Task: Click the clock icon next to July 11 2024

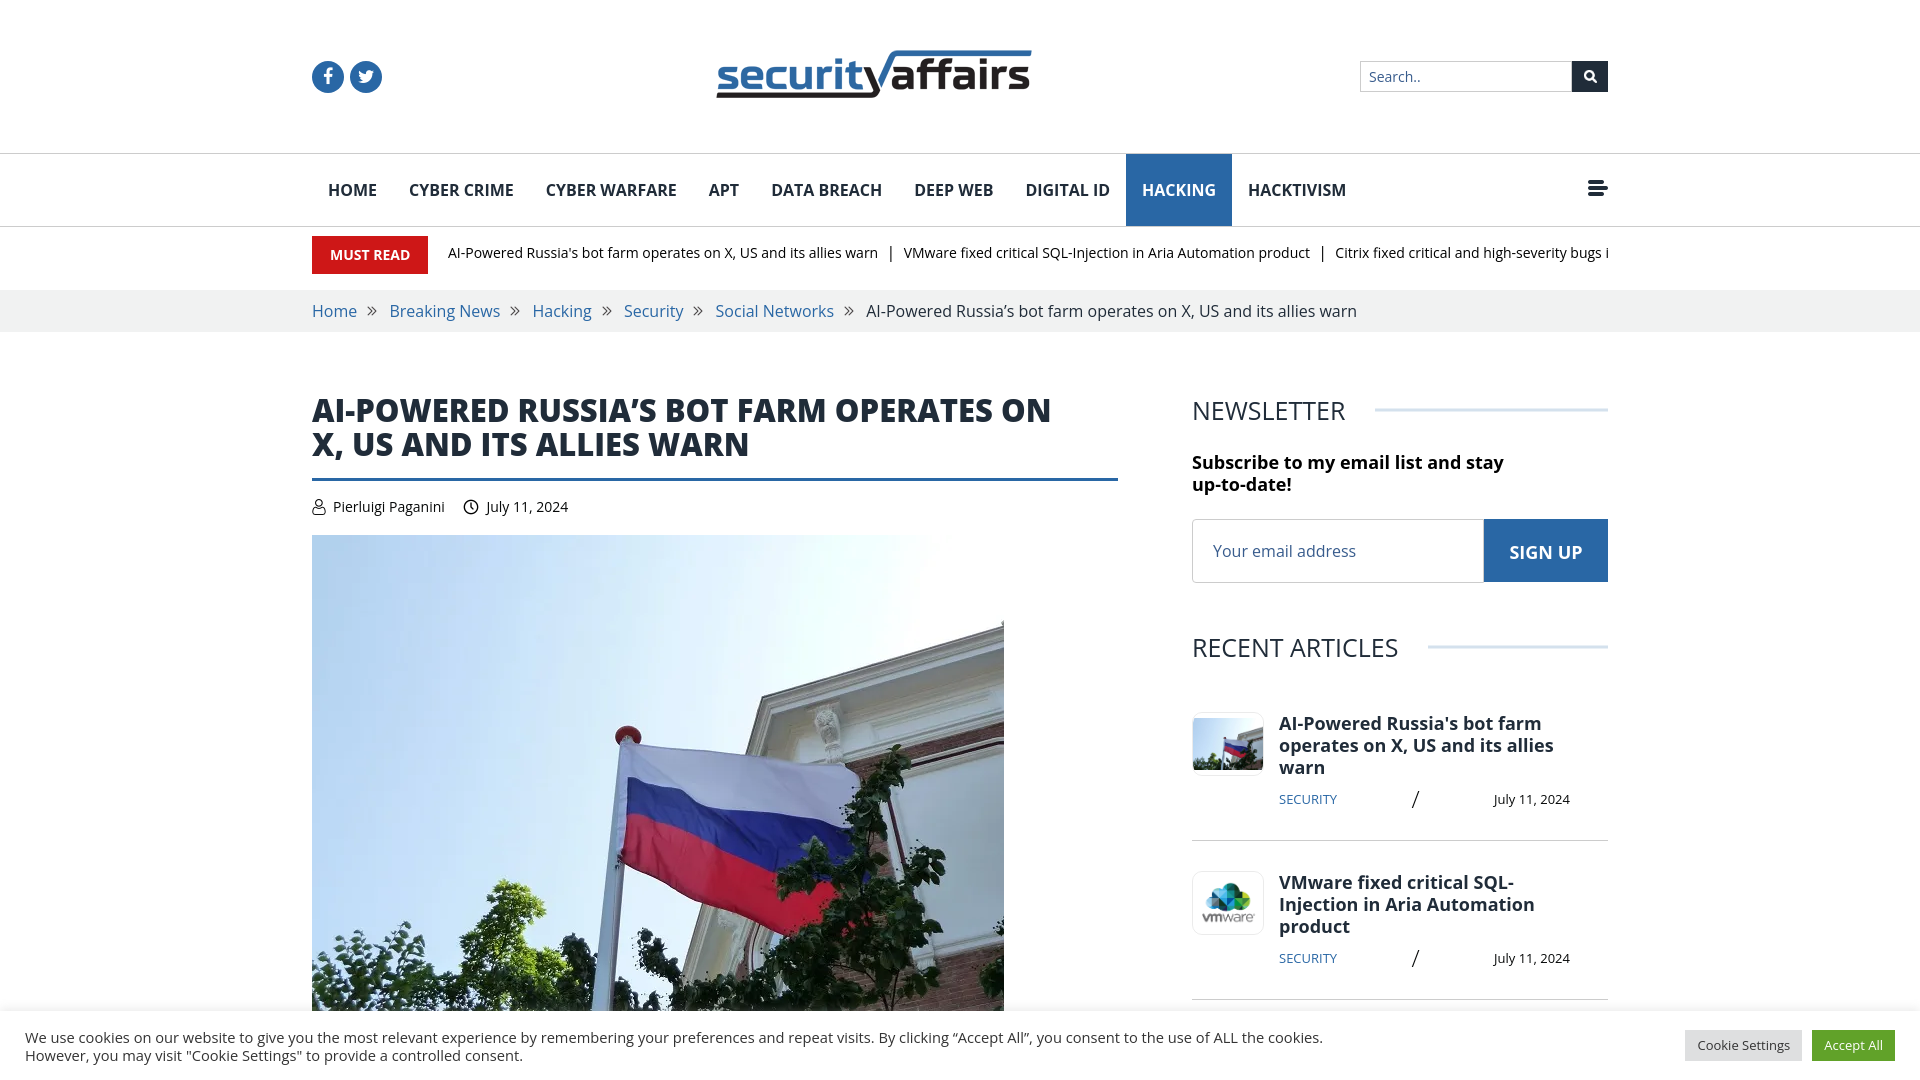Action: click(471, 506)
